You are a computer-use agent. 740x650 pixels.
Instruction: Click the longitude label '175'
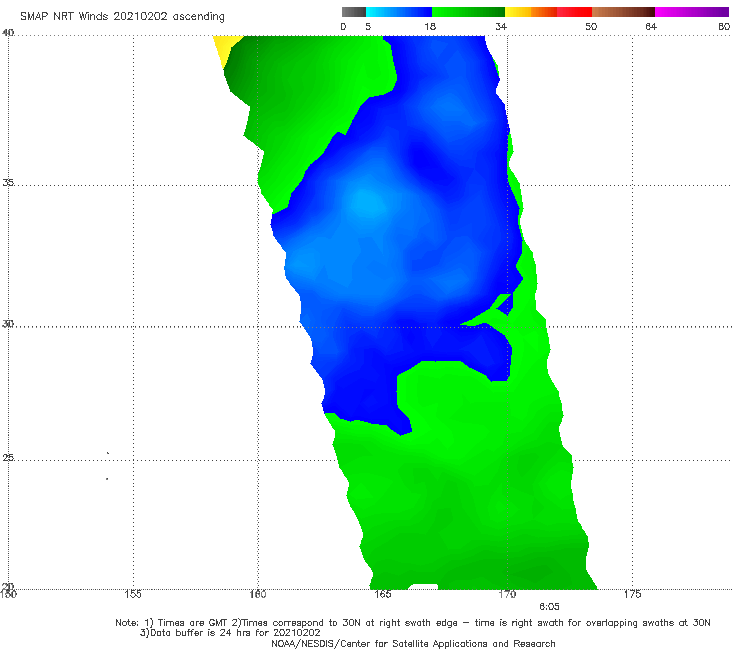click(x=632, y=594)
